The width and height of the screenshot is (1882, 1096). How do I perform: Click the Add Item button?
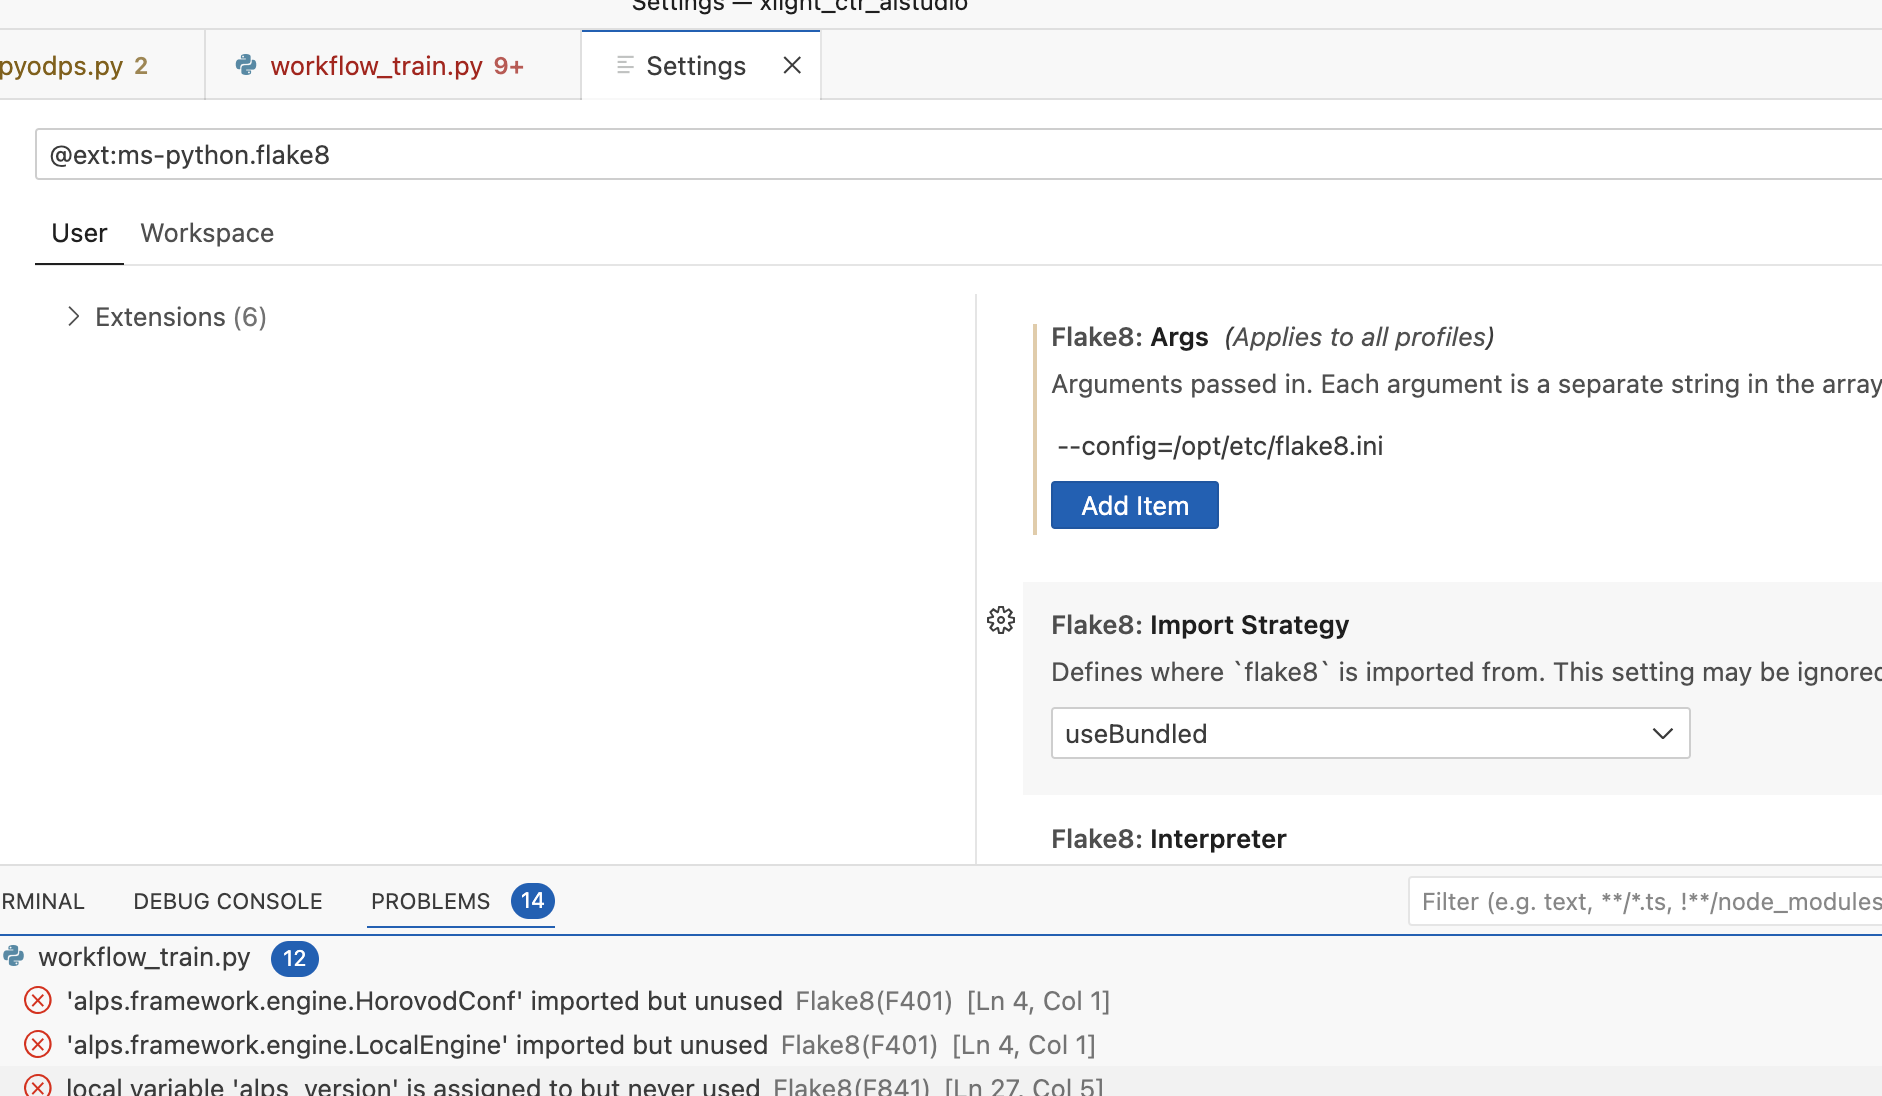click(1134, 506)
